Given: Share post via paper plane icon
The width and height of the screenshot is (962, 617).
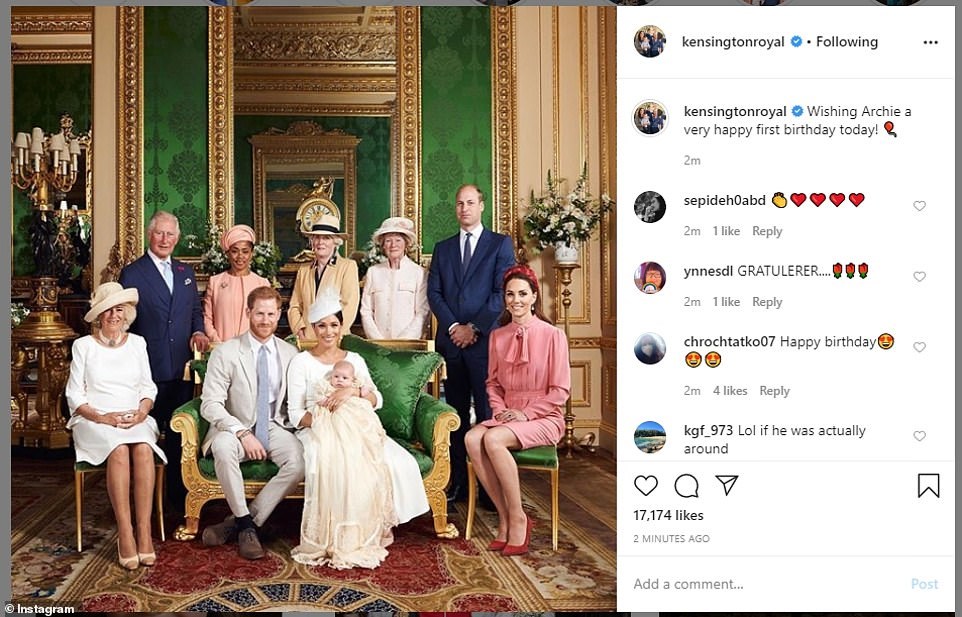Looking at the screenshot, I should [726, 486].
